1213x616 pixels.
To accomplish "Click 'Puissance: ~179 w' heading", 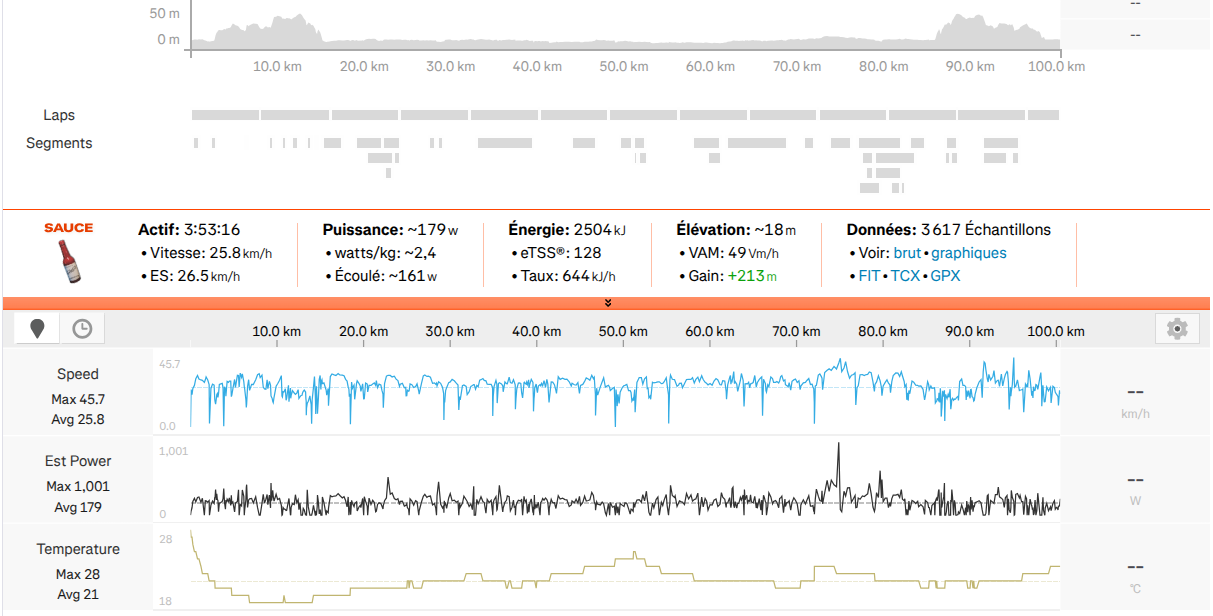I will 391,230.
